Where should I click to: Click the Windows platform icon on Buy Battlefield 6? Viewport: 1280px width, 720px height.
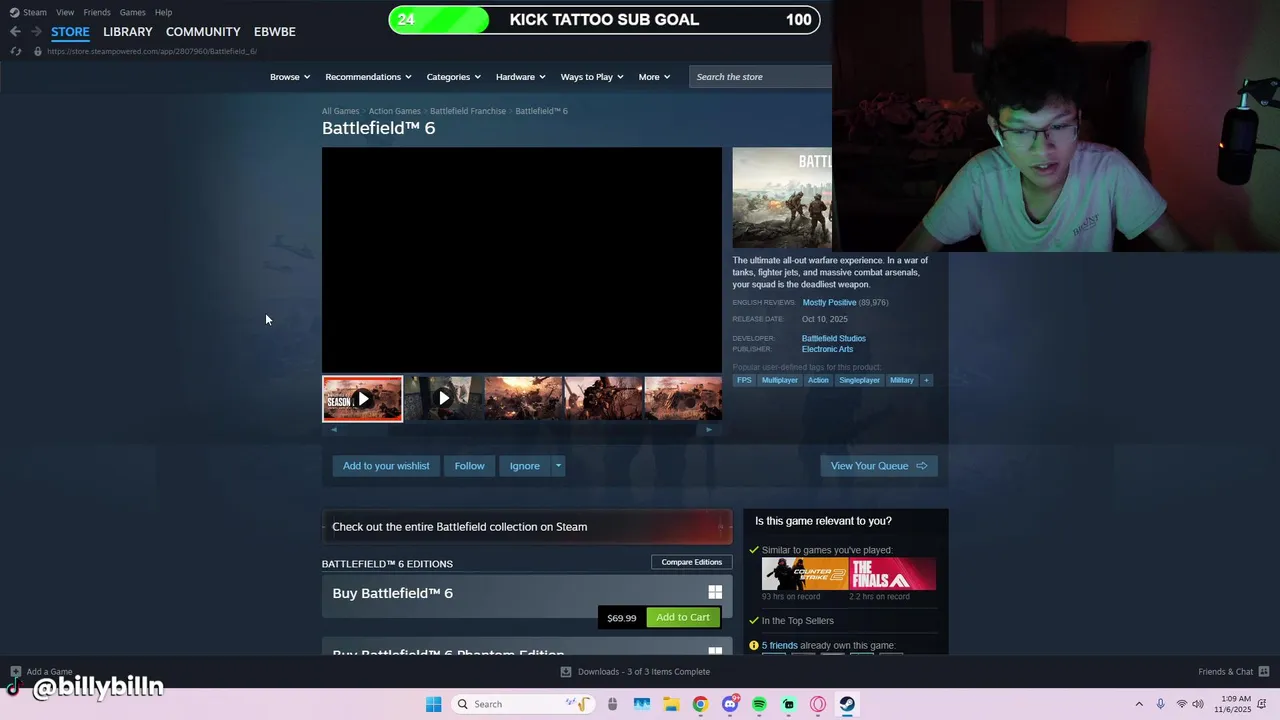coord(715,592)
